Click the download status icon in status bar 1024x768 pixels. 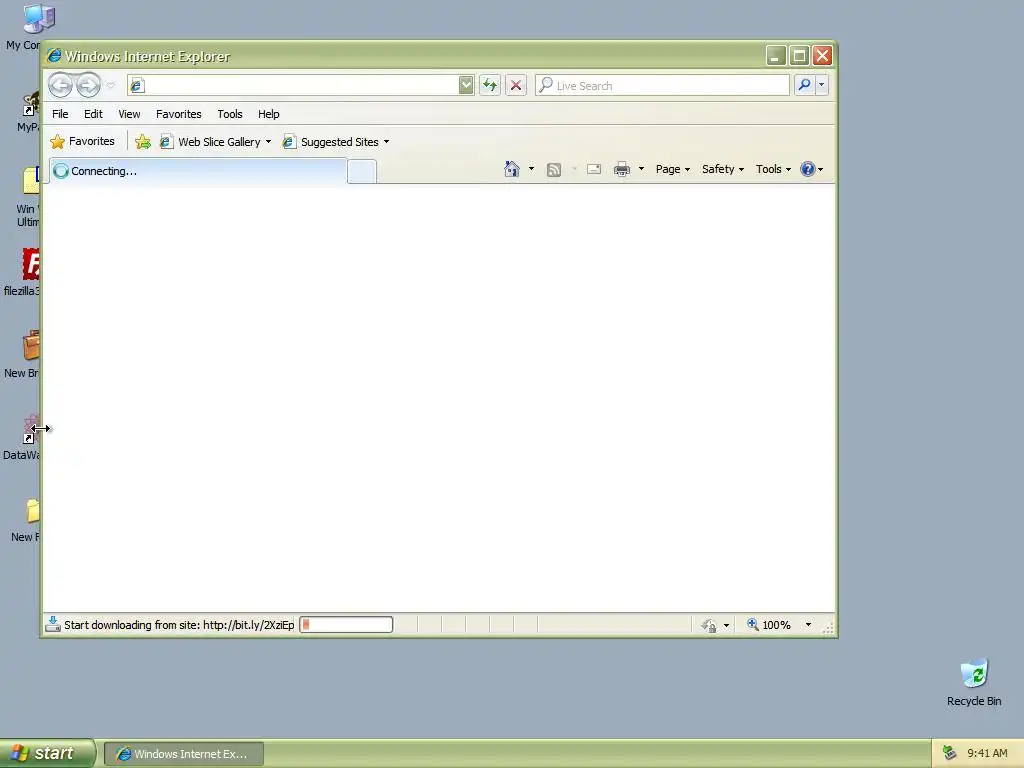(x=53, y=624)
